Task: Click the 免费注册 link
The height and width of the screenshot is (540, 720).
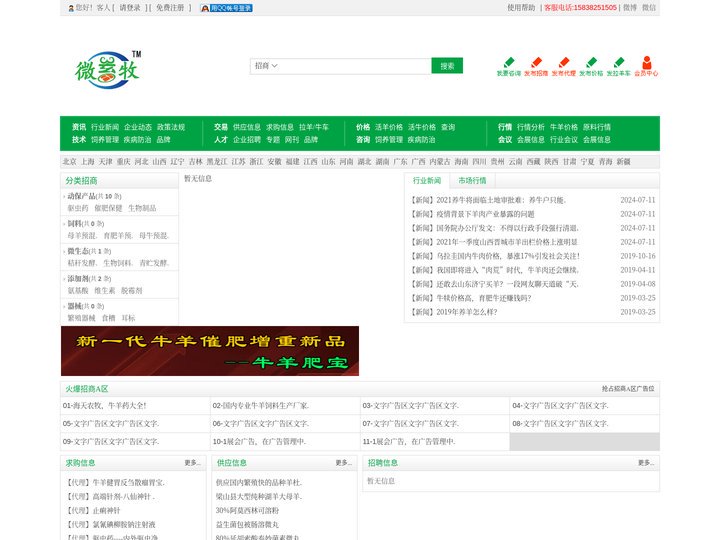Action: point(170,8)
